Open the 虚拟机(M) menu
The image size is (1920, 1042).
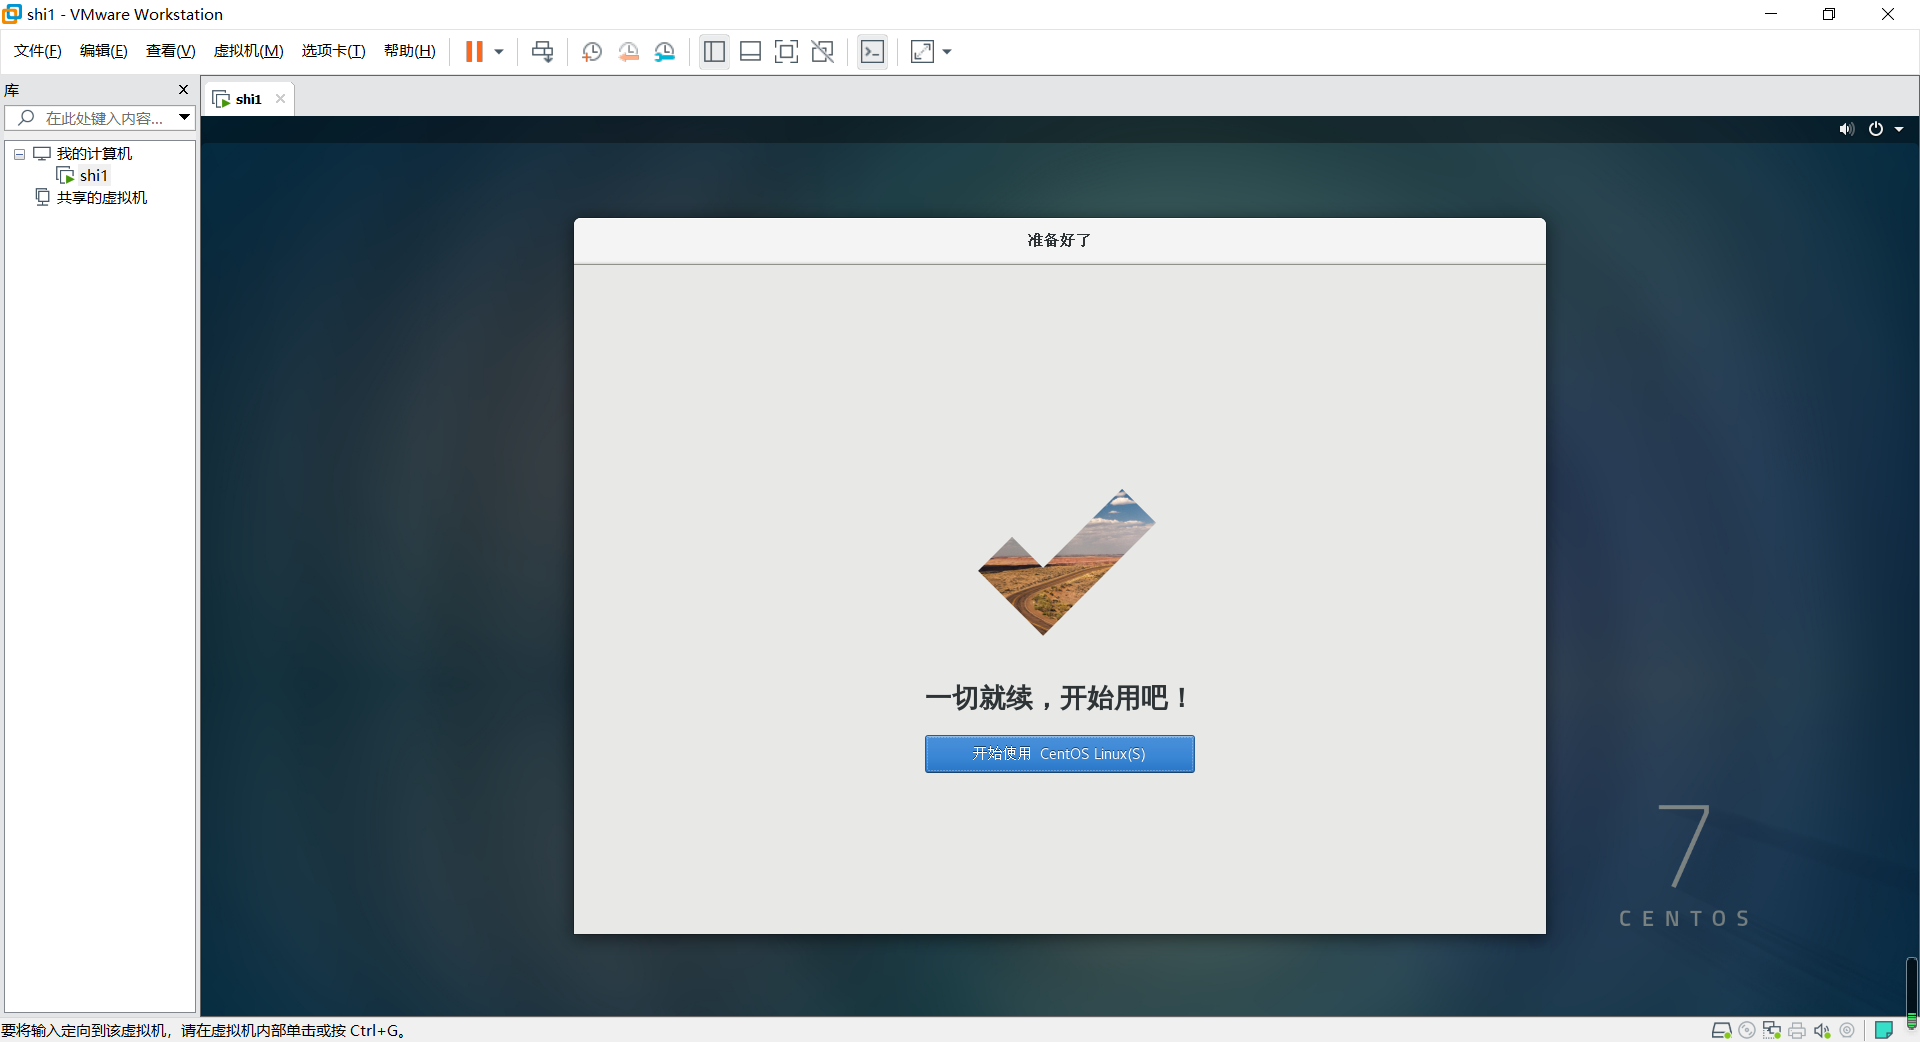249,51
